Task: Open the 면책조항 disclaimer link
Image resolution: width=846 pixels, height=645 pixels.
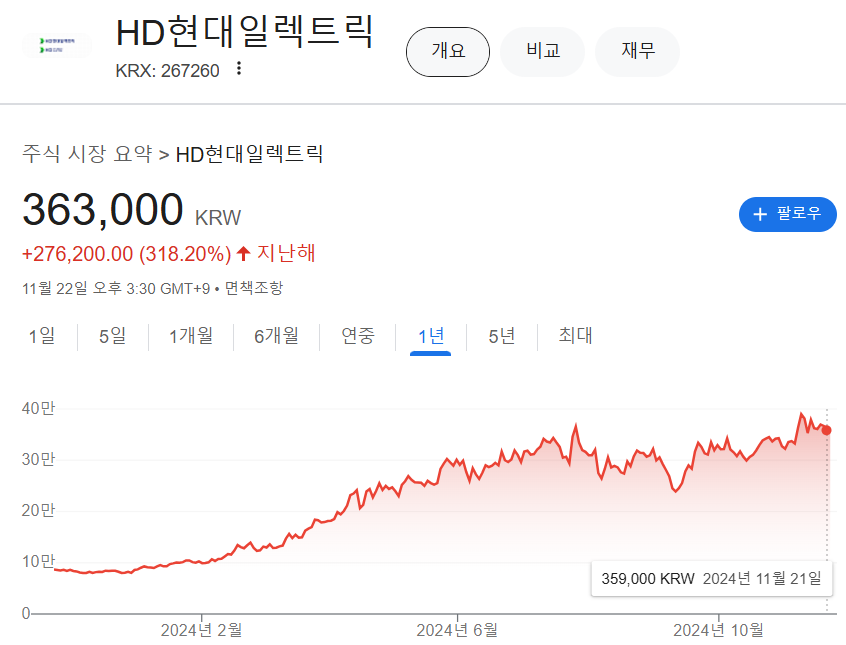Action: (254, 288)
